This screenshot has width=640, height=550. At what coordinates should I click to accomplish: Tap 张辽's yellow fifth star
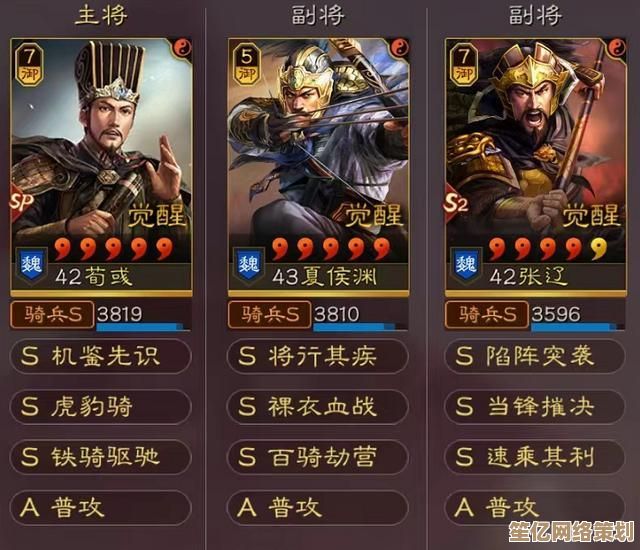598,248
